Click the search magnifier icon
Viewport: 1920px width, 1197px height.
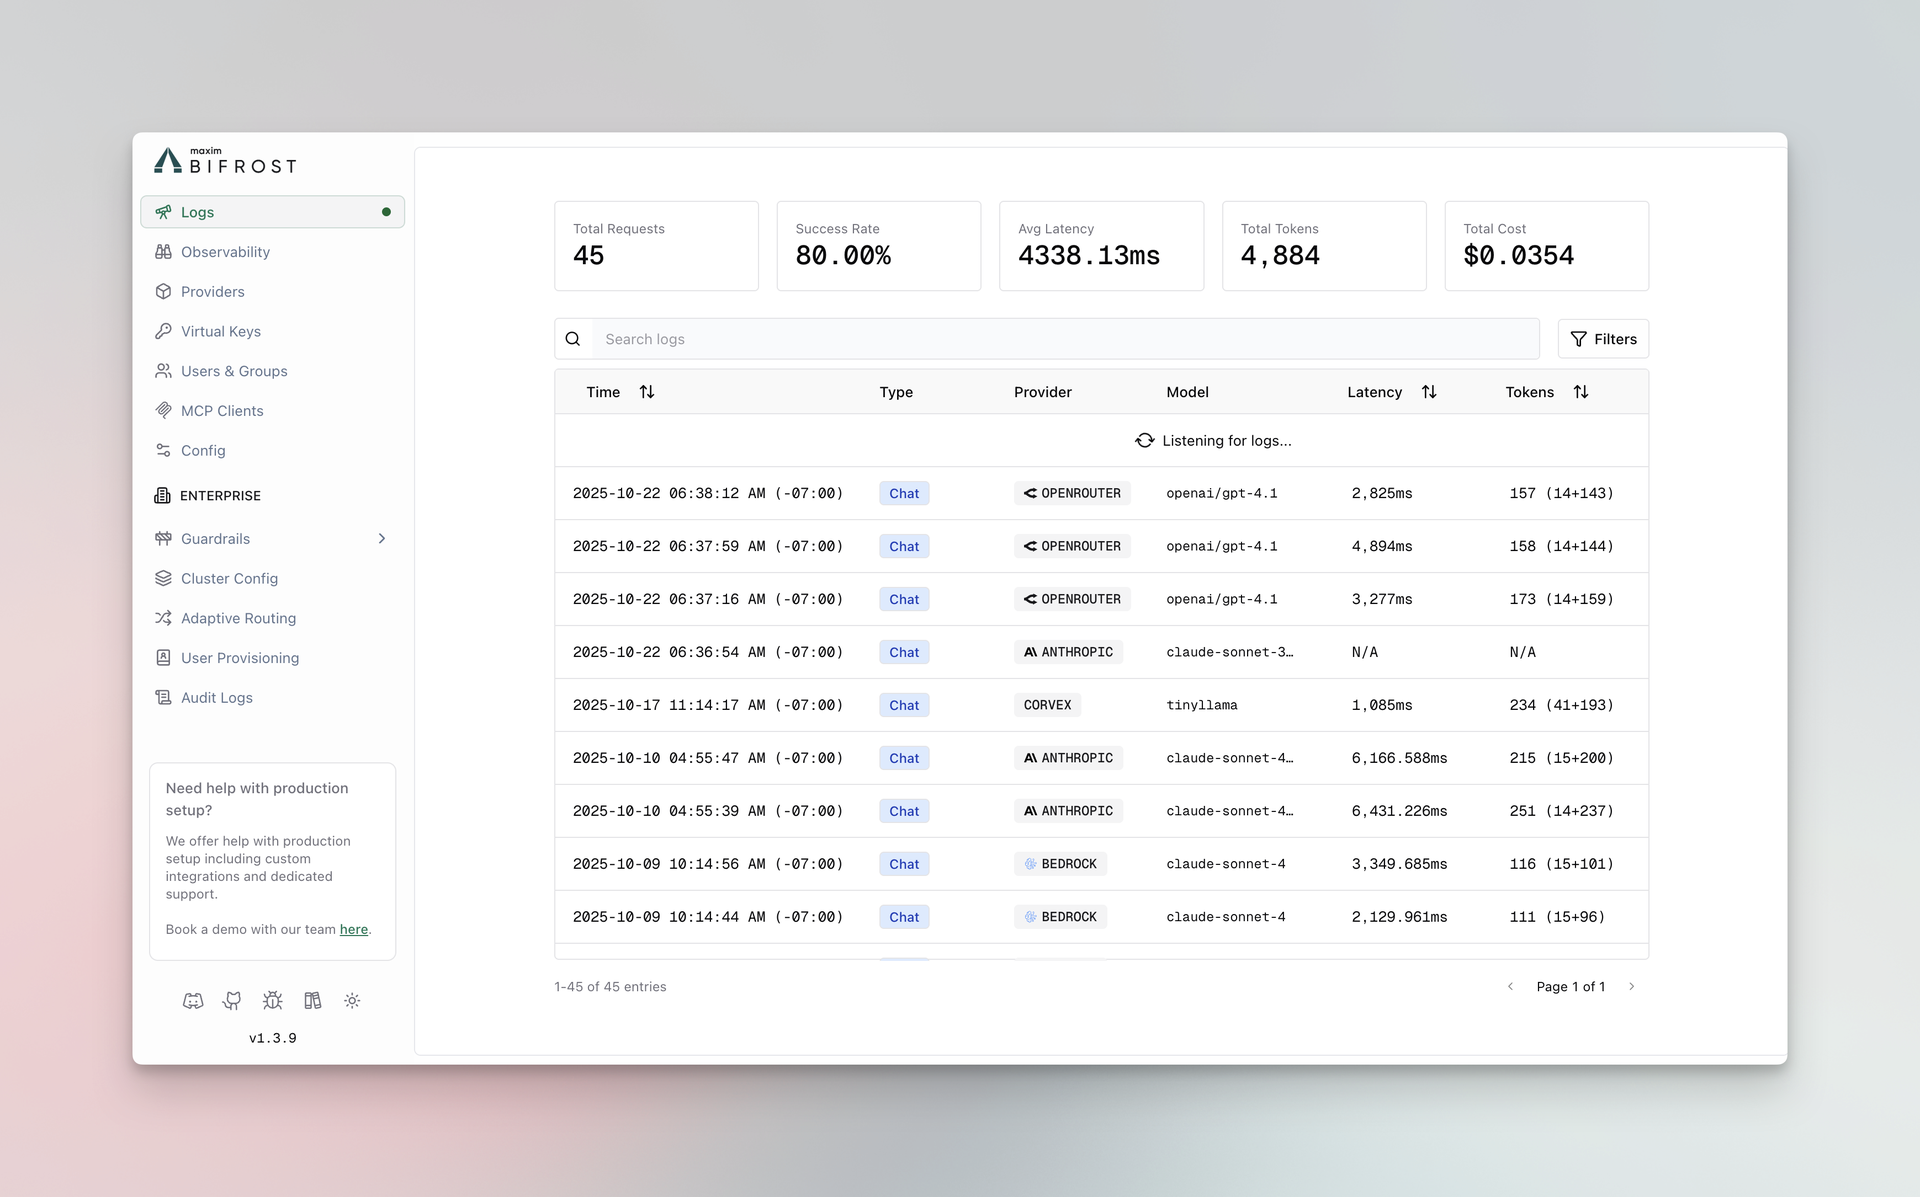click(573, 339)
